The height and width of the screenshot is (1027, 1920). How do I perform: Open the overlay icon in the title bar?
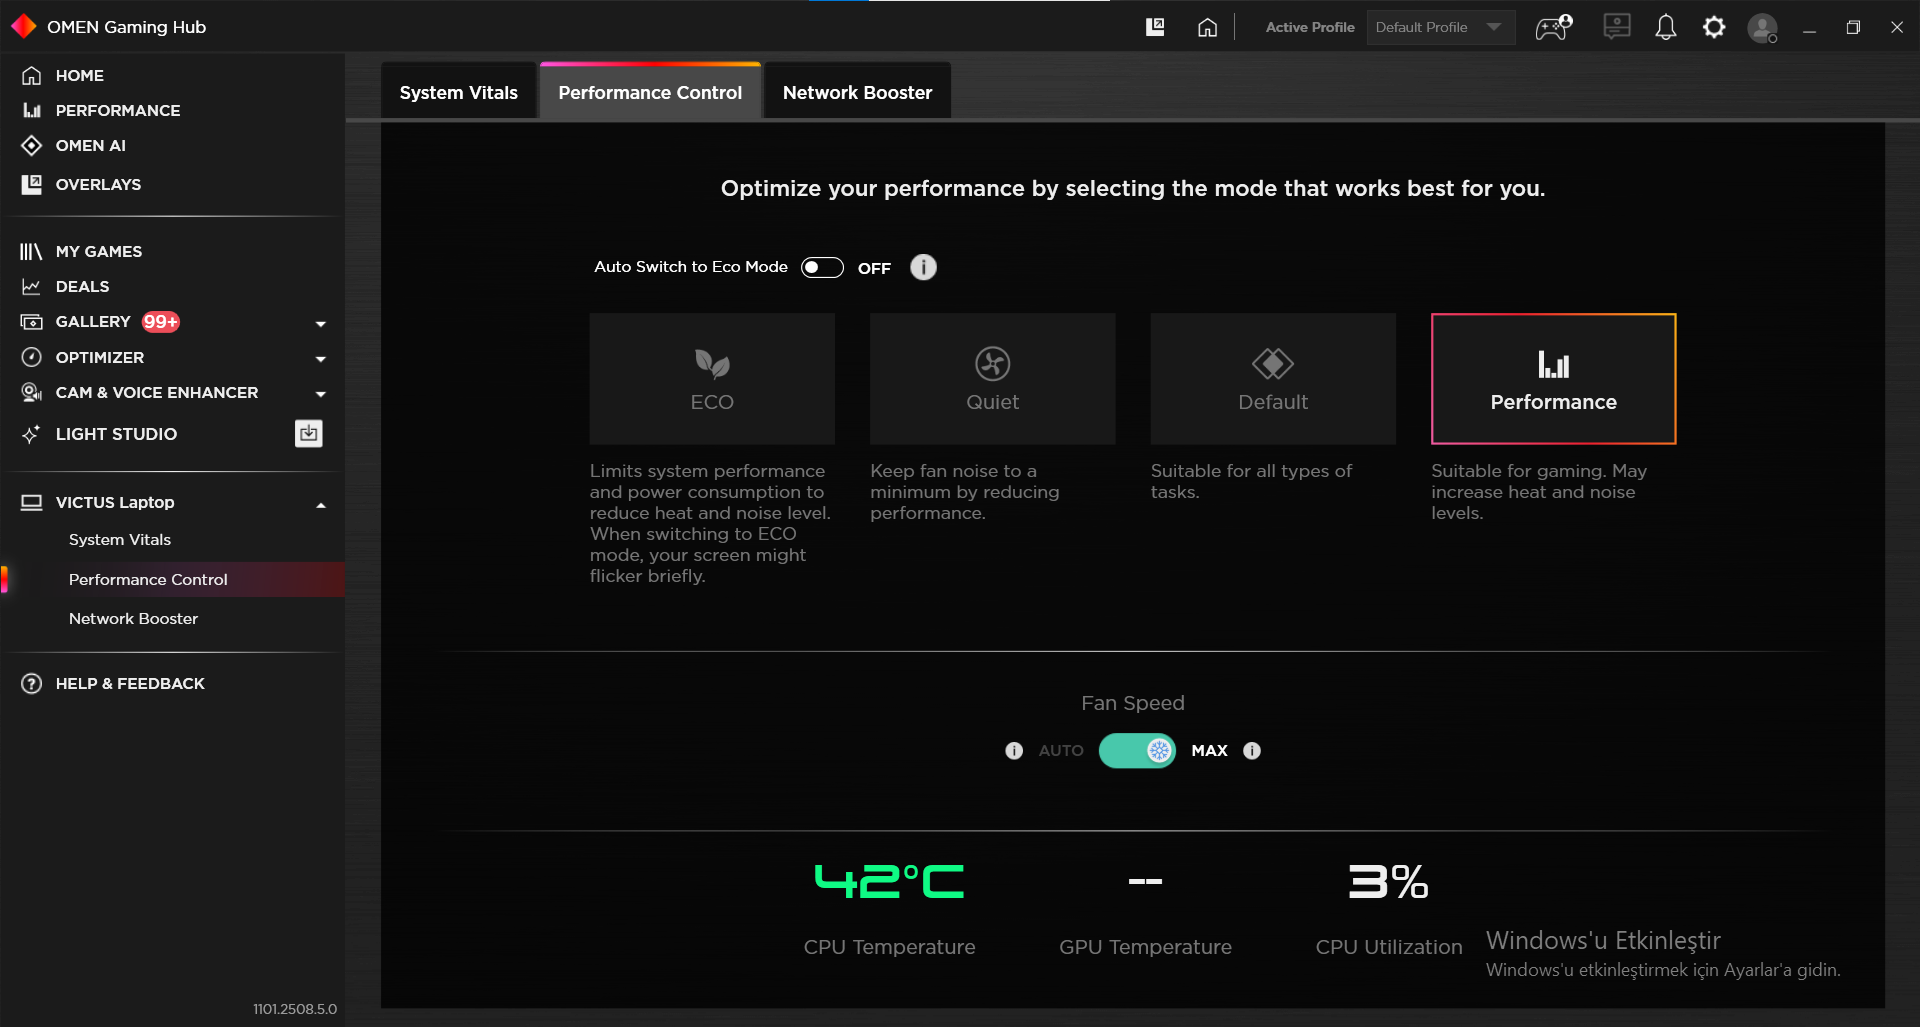pyautogui.click(x=1155, y=27)
